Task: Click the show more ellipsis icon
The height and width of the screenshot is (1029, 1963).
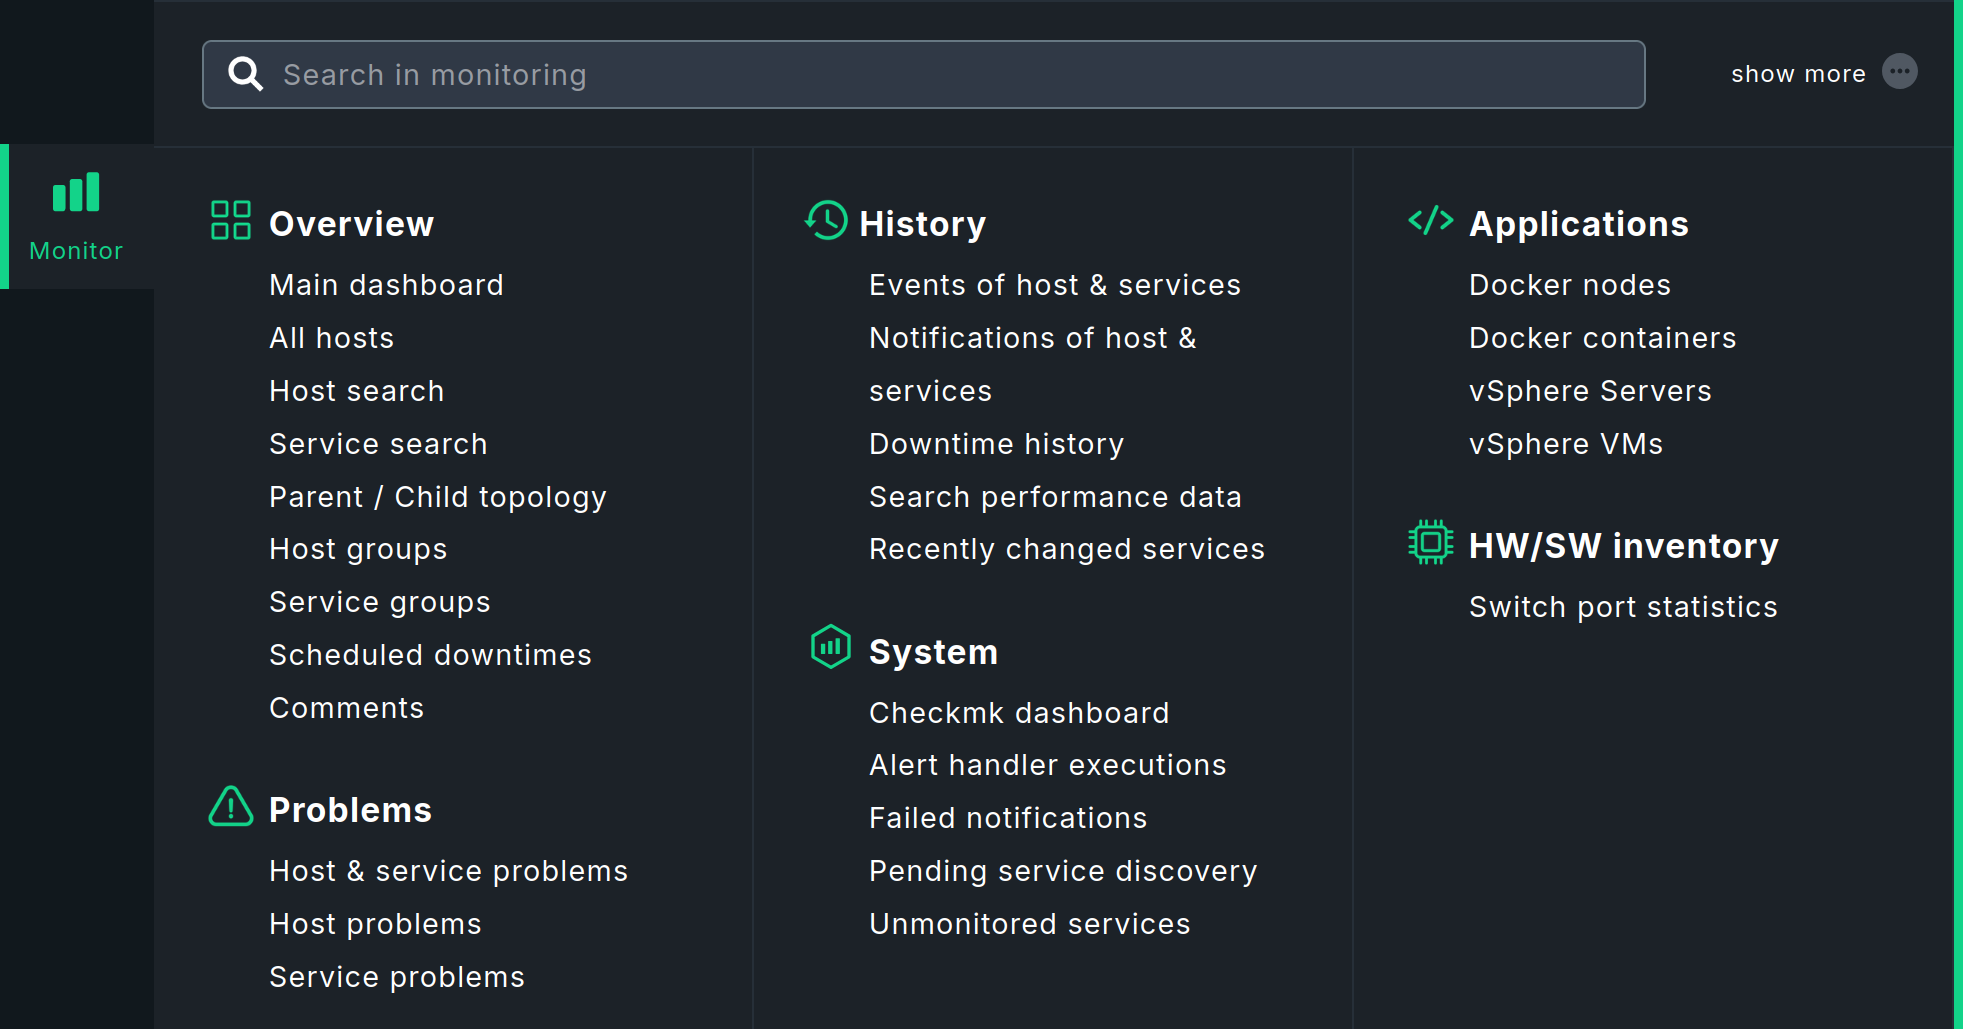Action: point(1901,71)
